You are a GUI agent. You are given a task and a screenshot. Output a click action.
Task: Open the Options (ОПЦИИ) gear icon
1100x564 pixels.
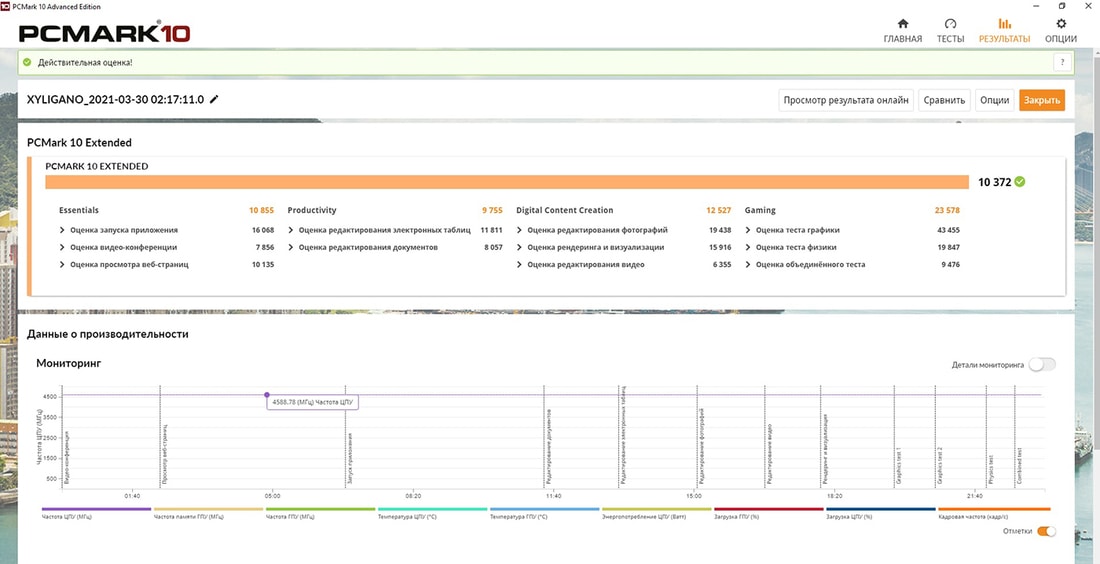tap(1061, 24)
